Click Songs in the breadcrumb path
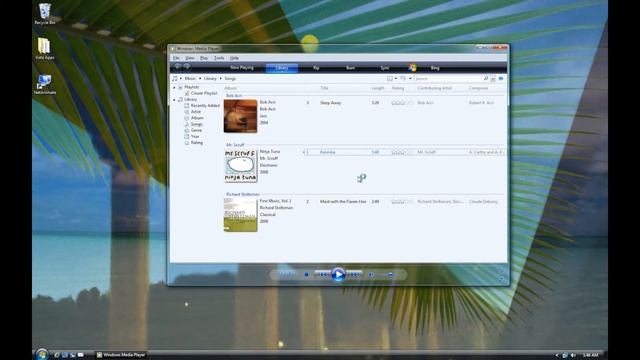 230,78
